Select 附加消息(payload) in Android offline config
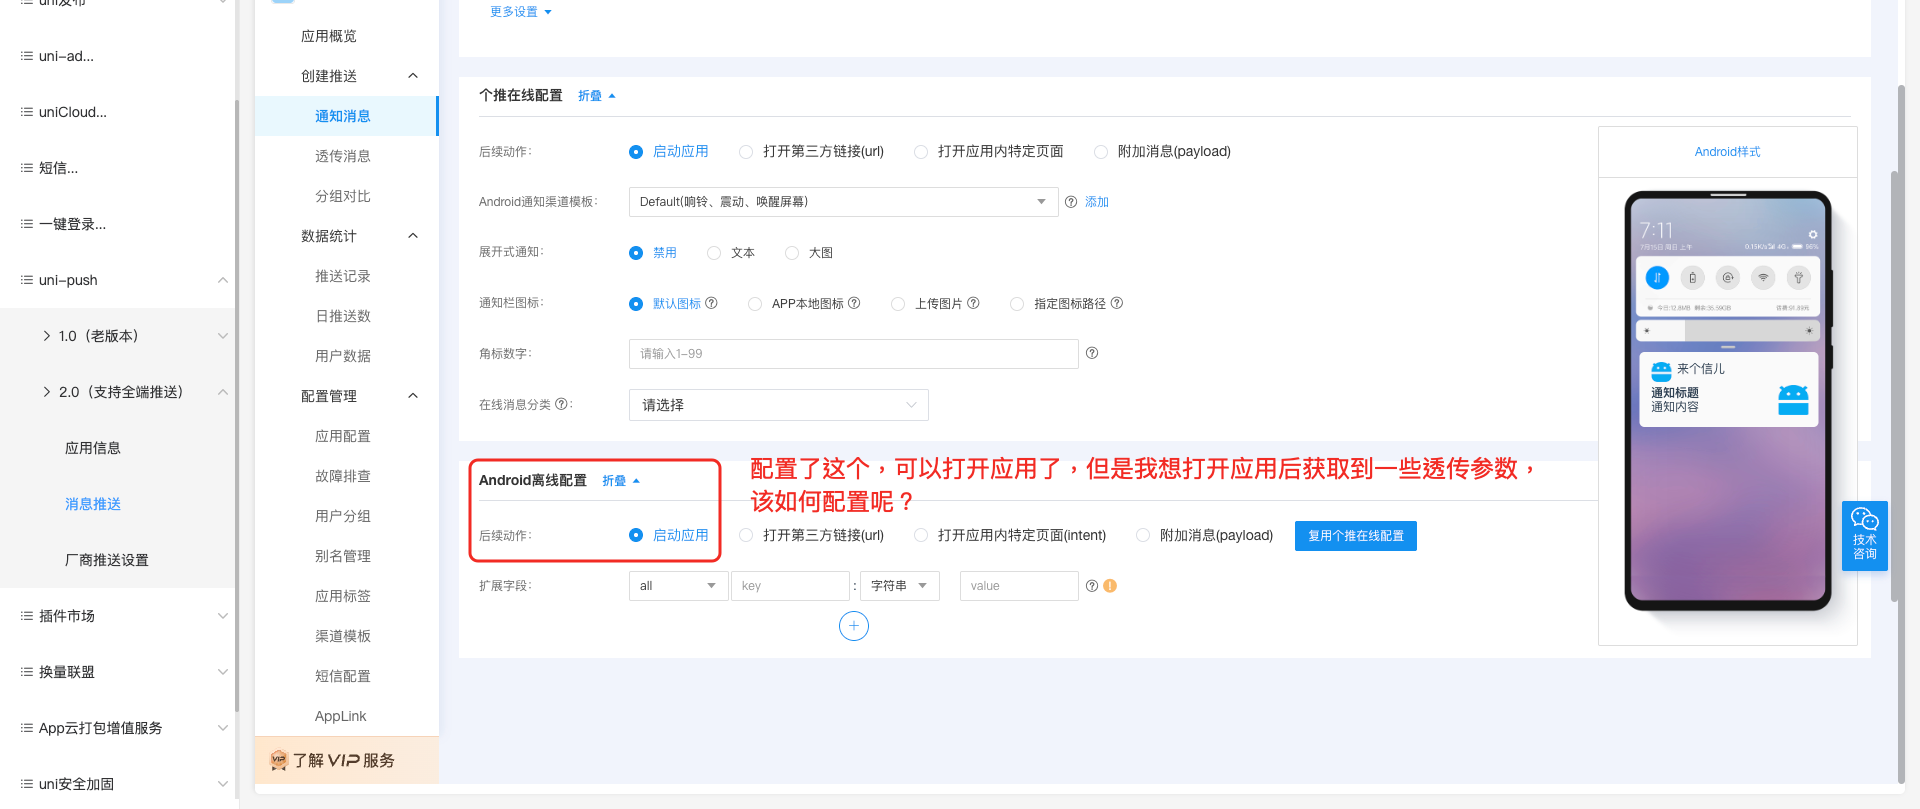Screen dimensions: 1920x809 click(x=1143, y=536)
